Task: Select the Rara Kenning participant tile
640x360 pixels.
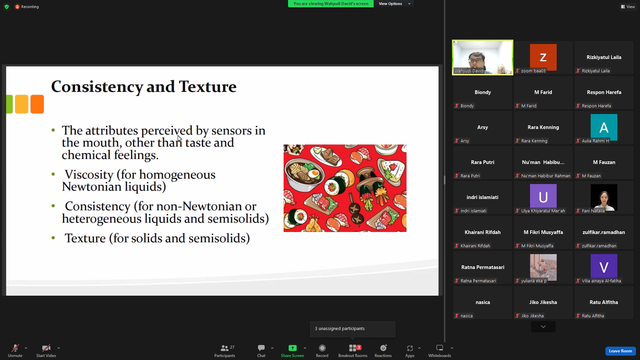Action: click(x=543, y=127)
